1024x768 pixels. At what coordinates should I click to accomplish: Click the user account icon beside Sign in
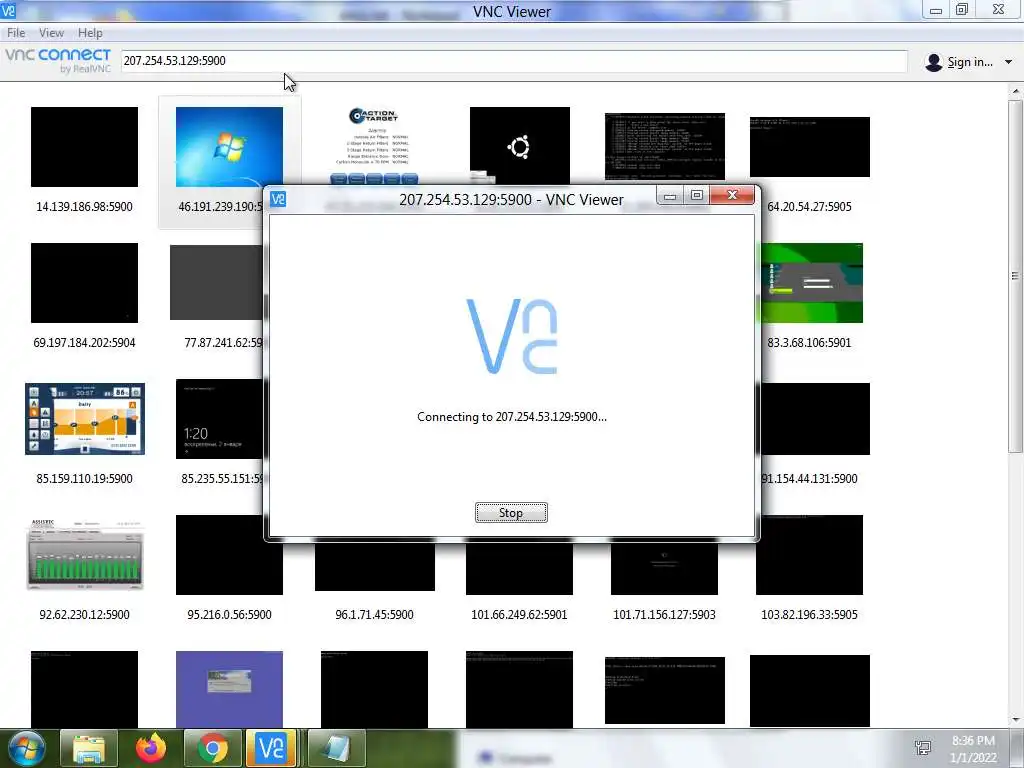[934, 62]
